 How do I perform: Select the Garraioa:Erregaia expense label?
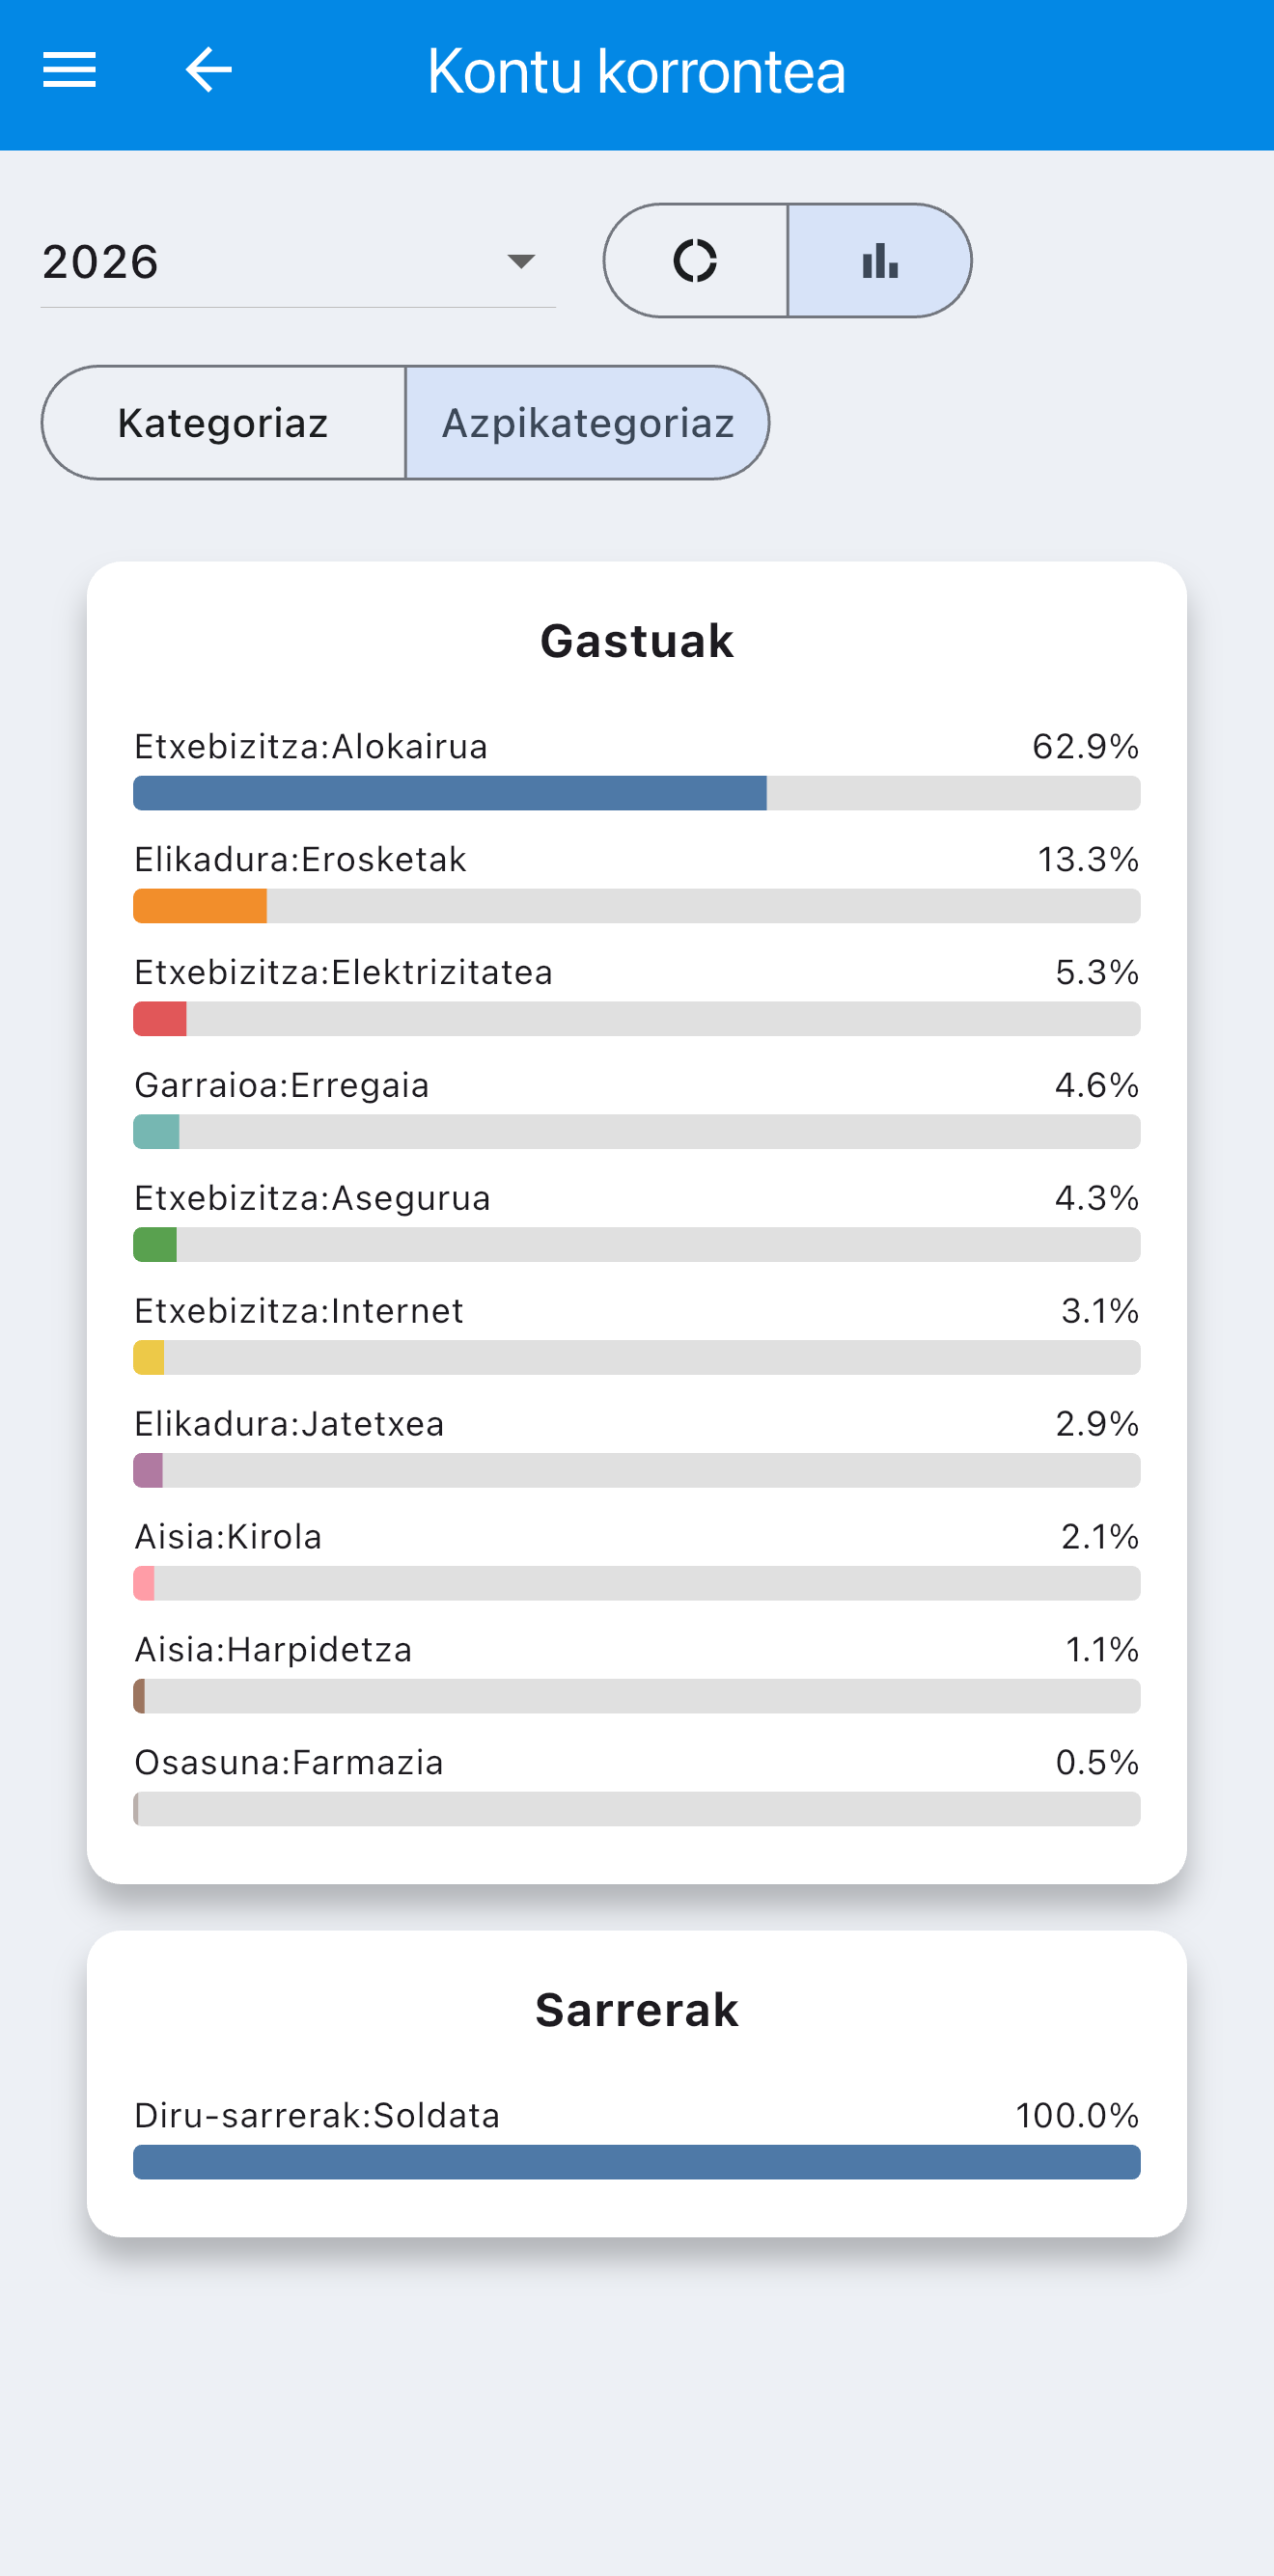[282, 1085]
